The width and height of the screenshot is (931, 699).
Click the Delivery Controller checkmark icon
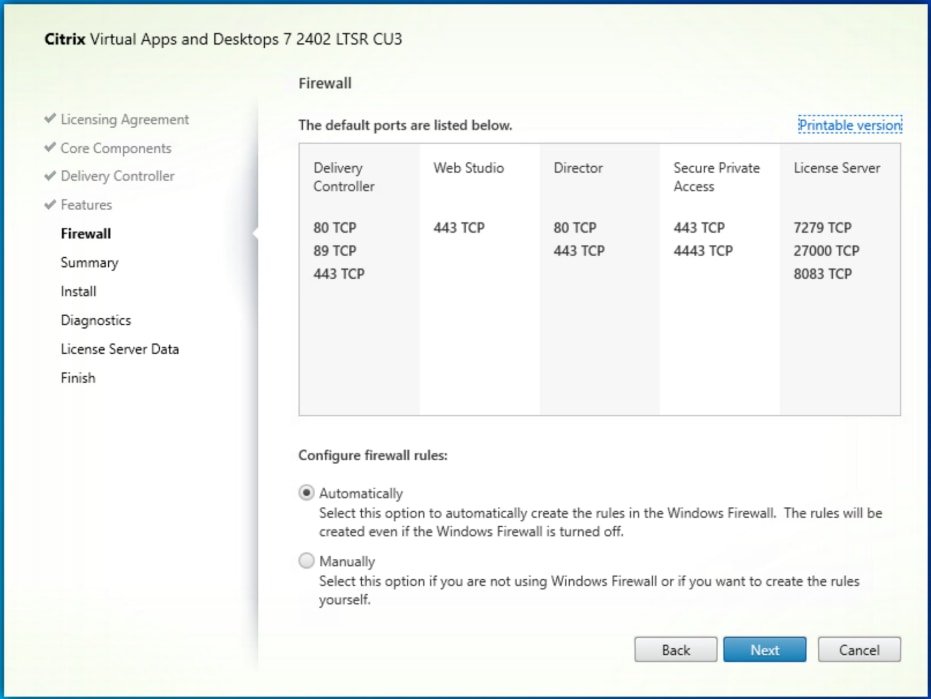(x=50, y=175)
